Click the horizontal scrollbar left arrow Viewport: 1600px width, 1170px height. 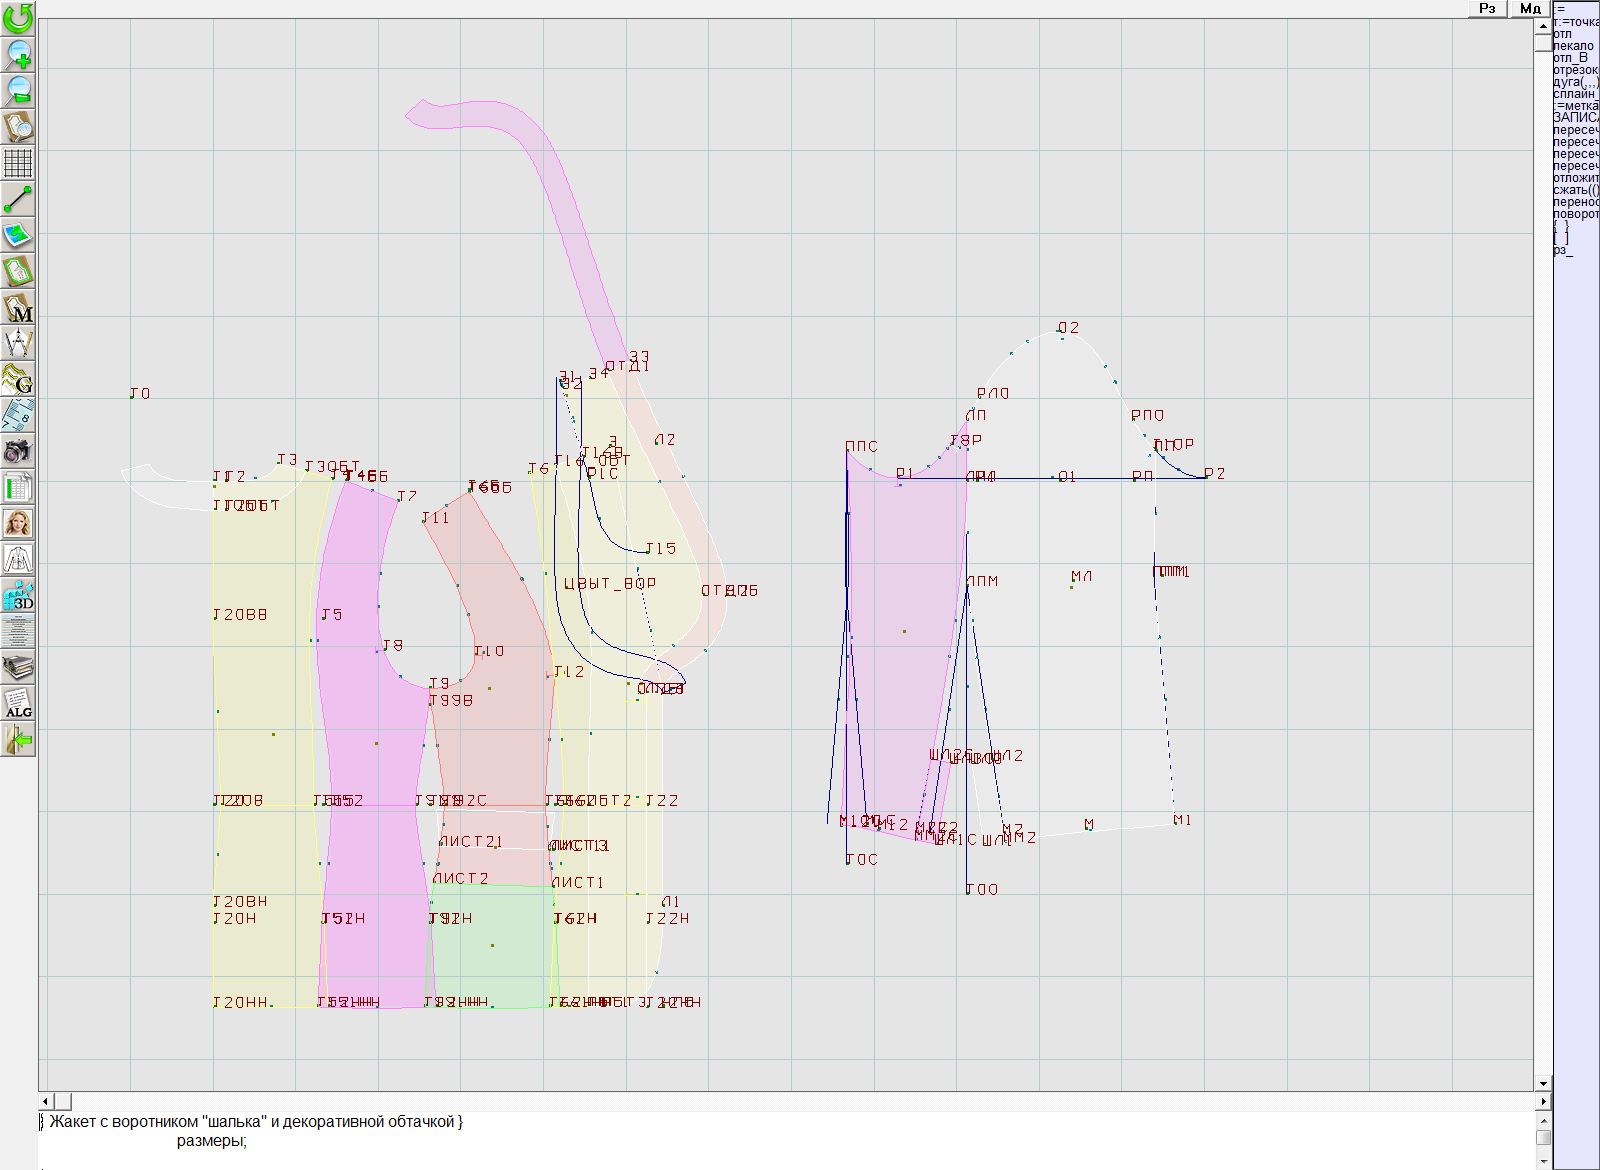pyautogui.click(x=45, y=1101)
